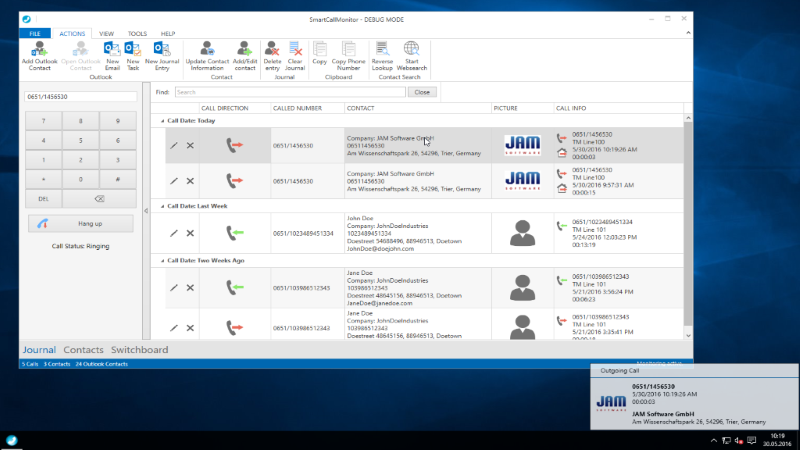Click outgoing call icon of first row
Viewport: 800px width, 450px height.
(234, 145)
